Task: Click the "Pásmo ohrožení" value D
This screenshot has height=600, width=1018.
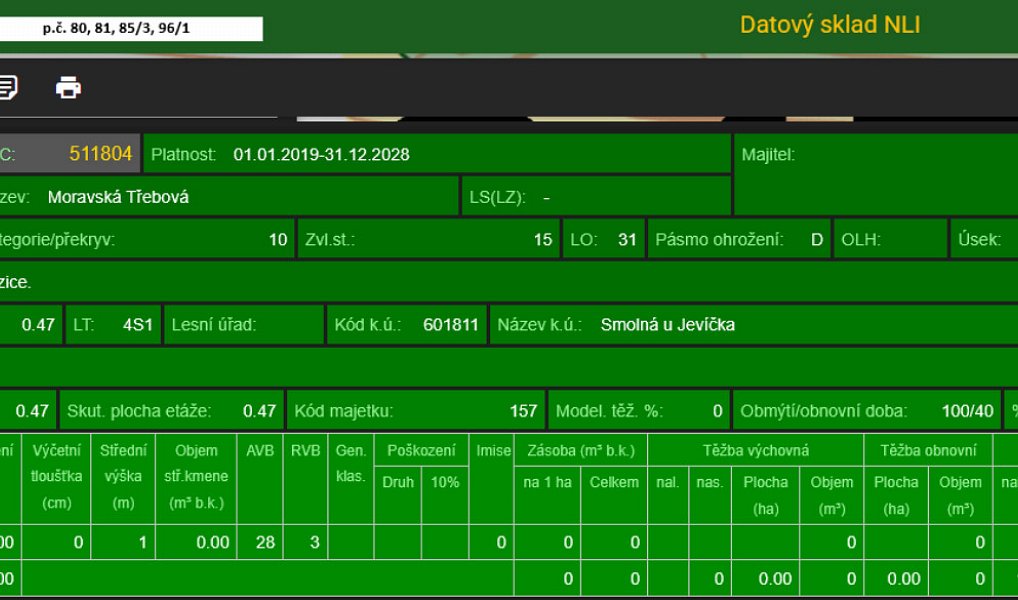Action: [817, 240]
